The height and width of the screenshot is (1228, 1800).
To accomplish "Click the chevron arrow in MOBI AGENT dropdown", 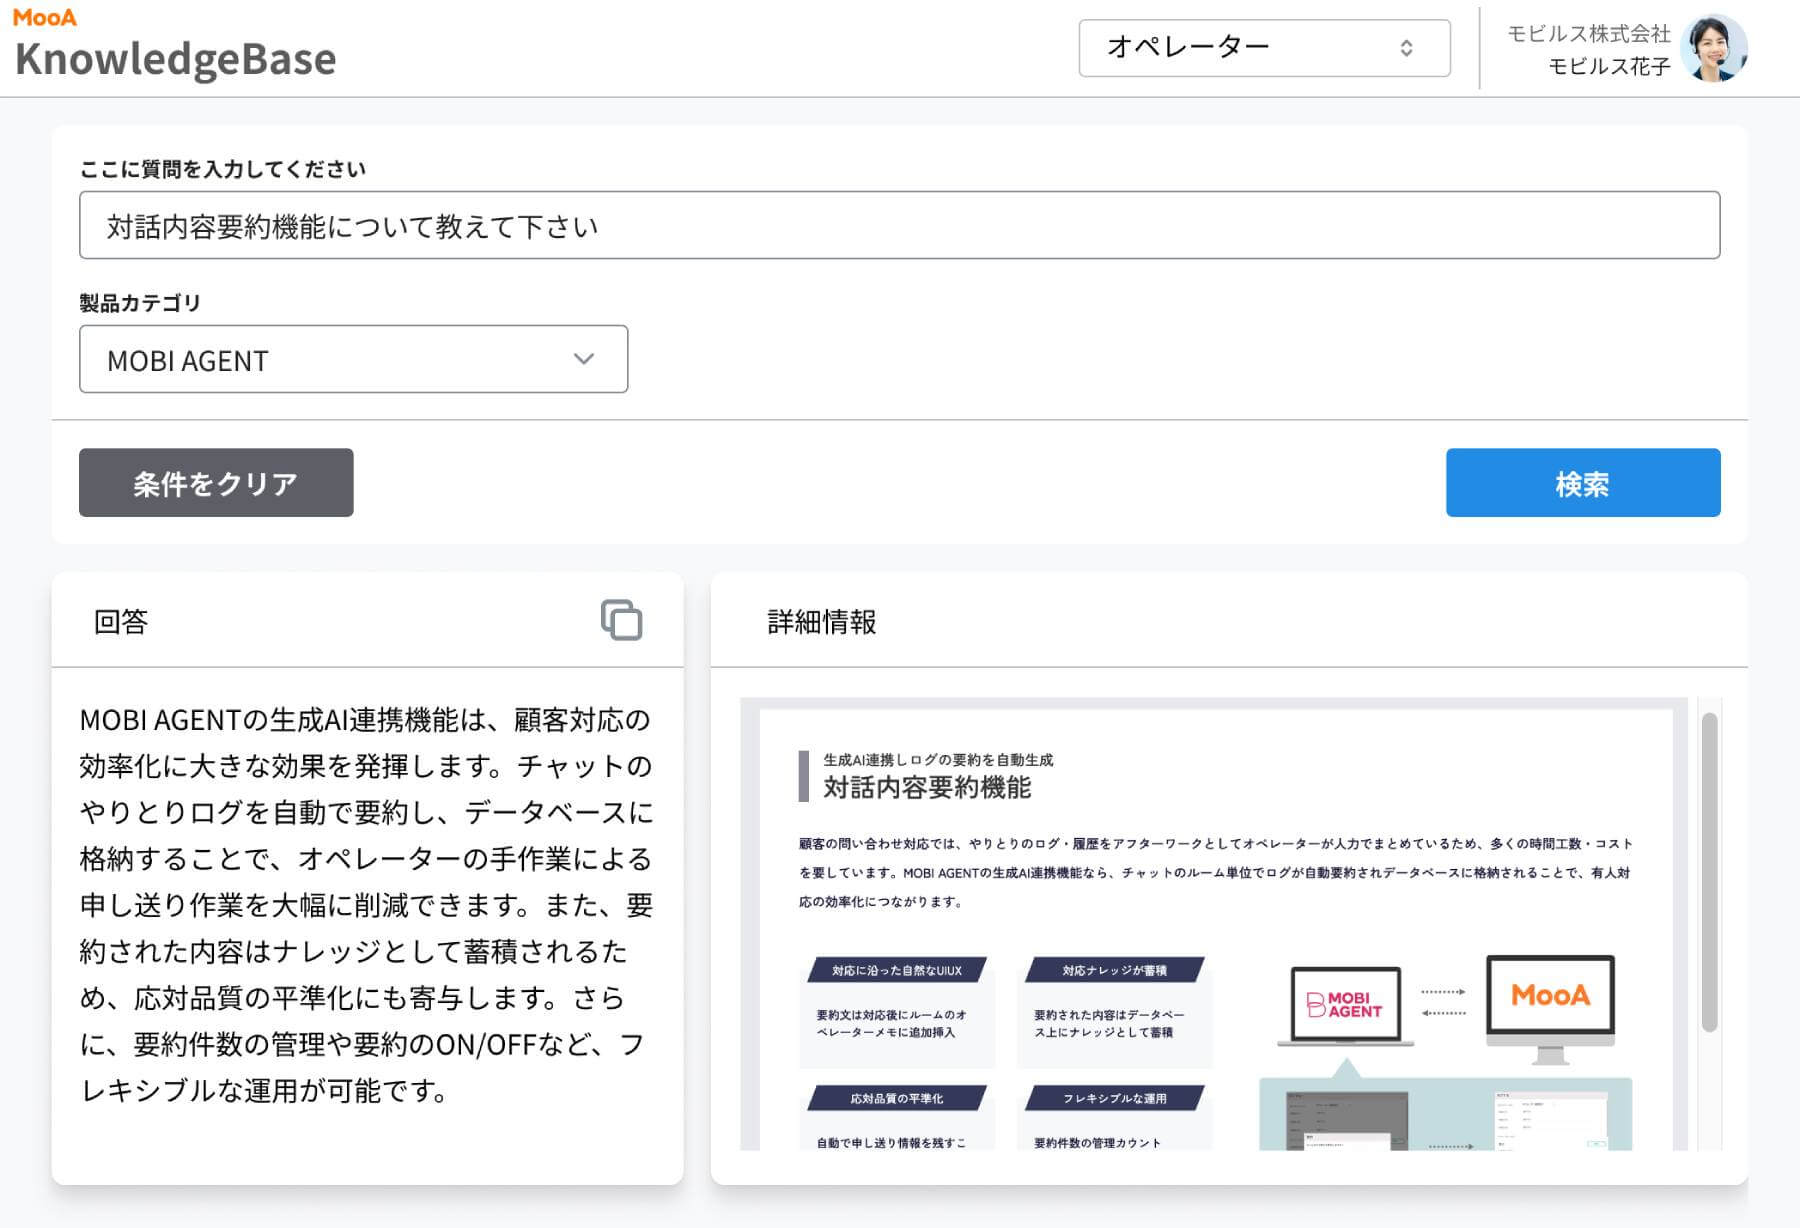I will click(x=584, y=359).
